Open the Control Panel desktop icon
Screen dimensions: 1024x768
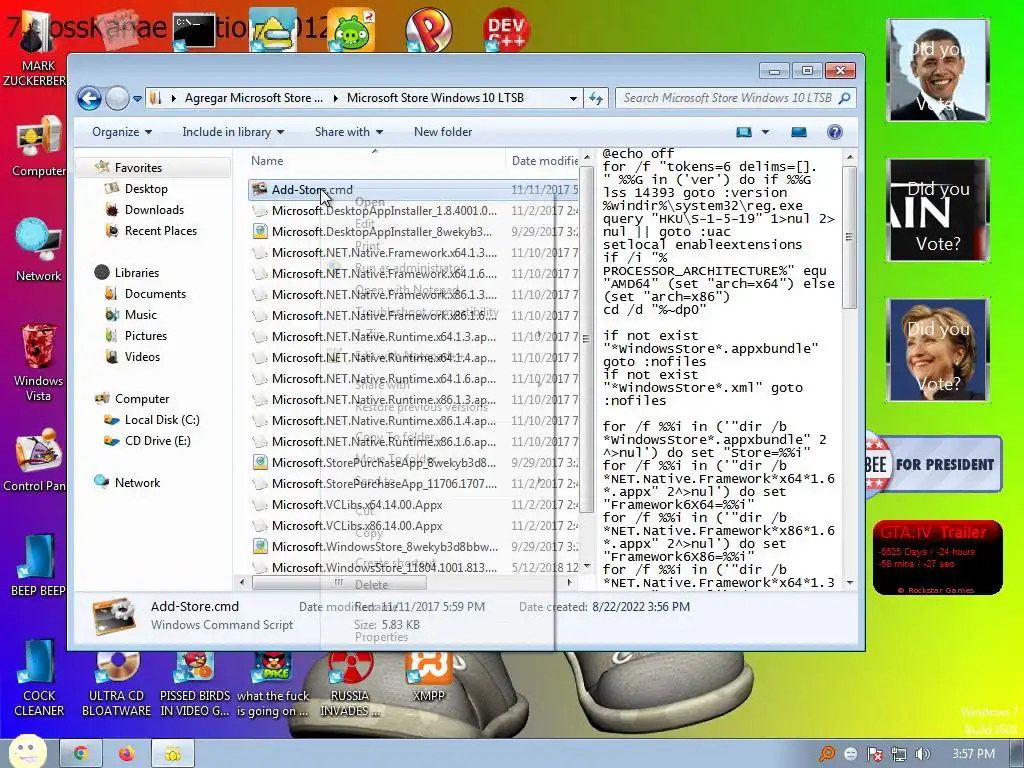[36, 461]
